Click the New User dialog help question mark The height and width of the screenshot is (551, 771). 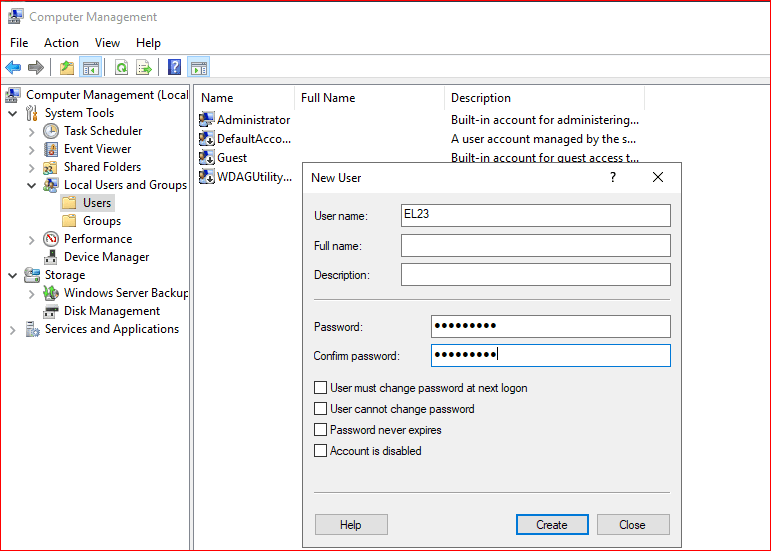(613, 177)
